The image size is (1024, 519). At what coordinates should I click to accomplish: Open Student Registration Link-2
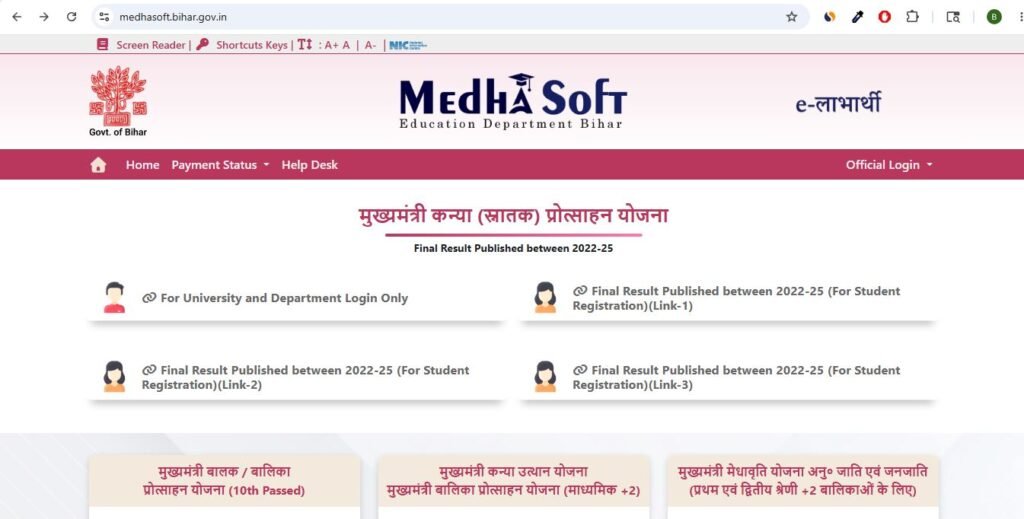[x=305, y=377]
